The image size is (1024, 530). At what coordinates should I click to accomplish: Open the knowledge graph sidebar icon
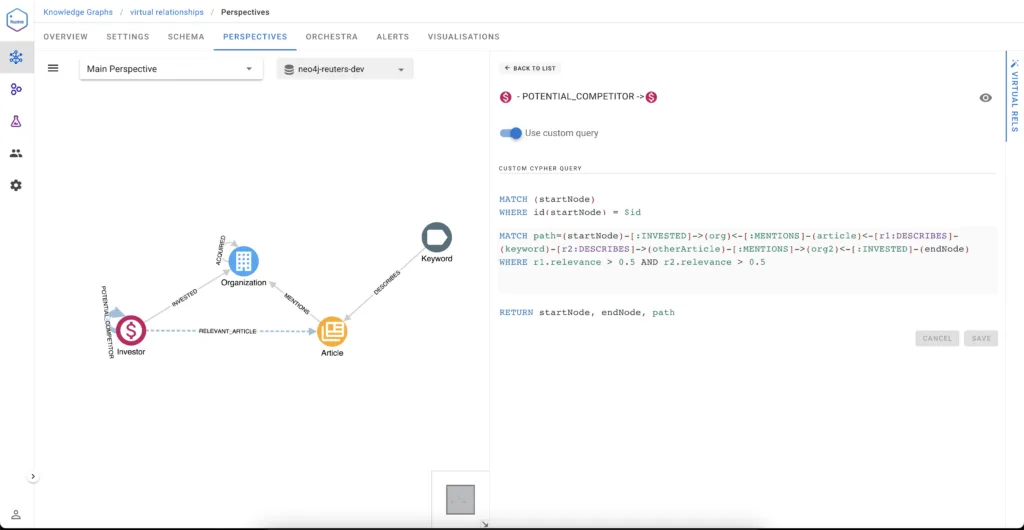tap(16, 57)
